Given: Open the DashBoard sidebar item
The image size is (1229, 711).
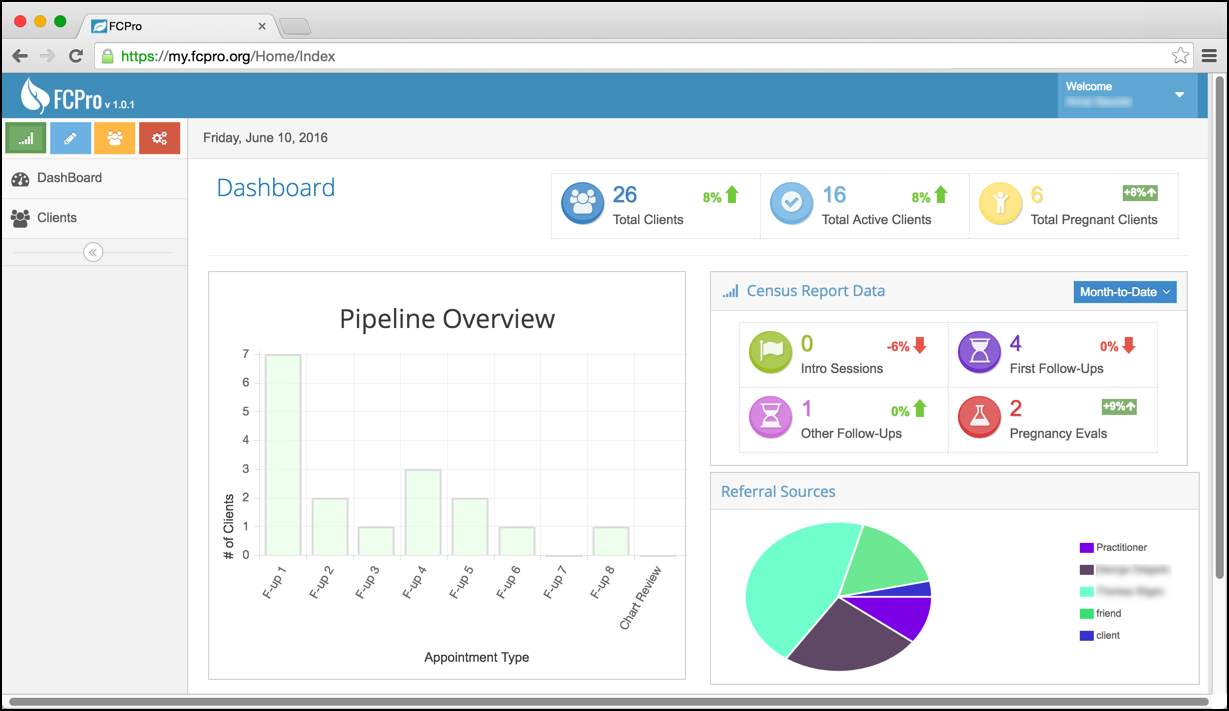Looking at the screenshot, I should coord(69,178).
